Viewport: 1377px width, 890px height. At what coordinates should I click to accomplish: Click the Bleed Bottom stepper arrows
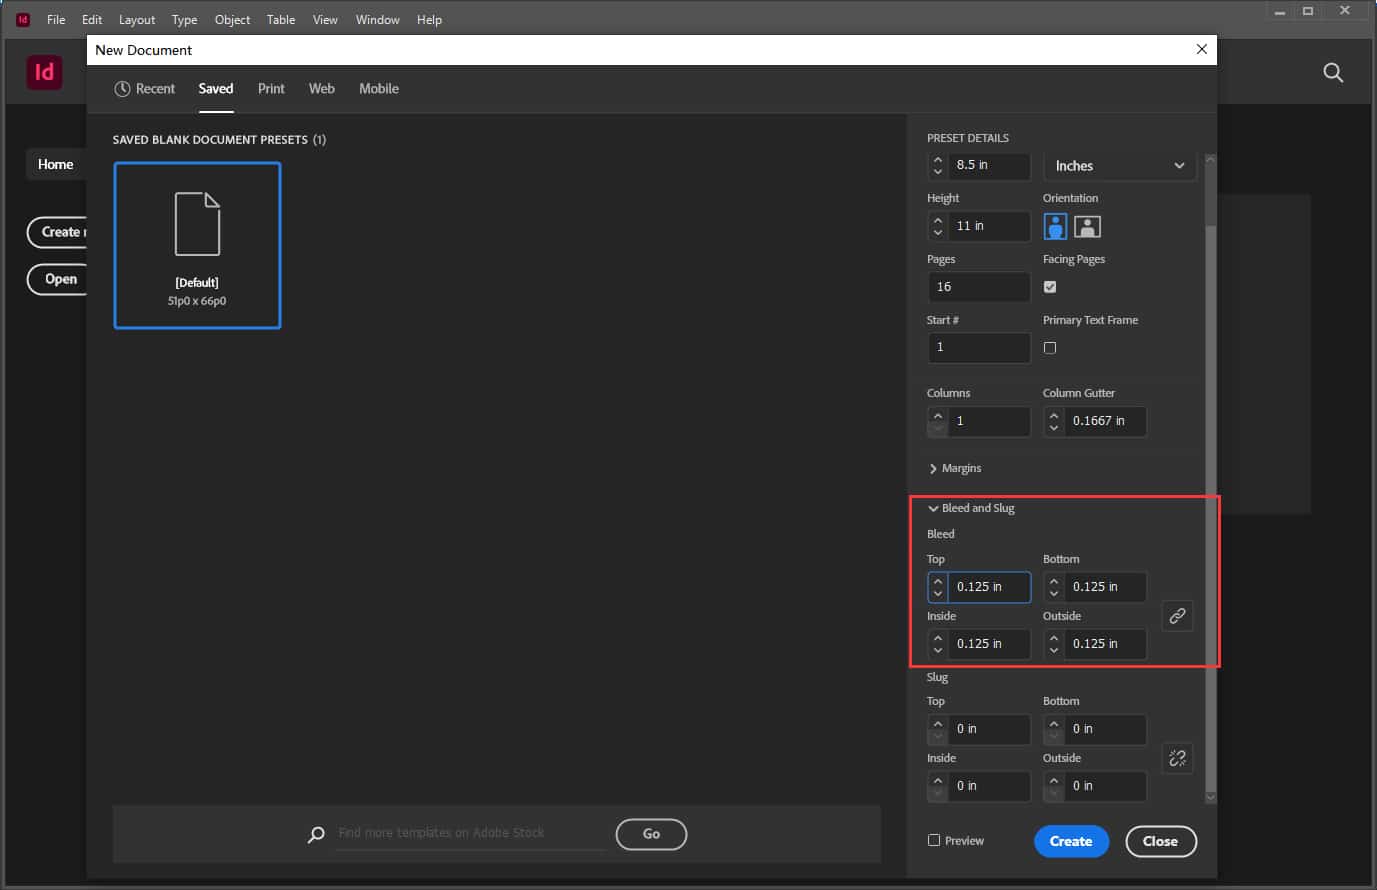coord(1054,587)
